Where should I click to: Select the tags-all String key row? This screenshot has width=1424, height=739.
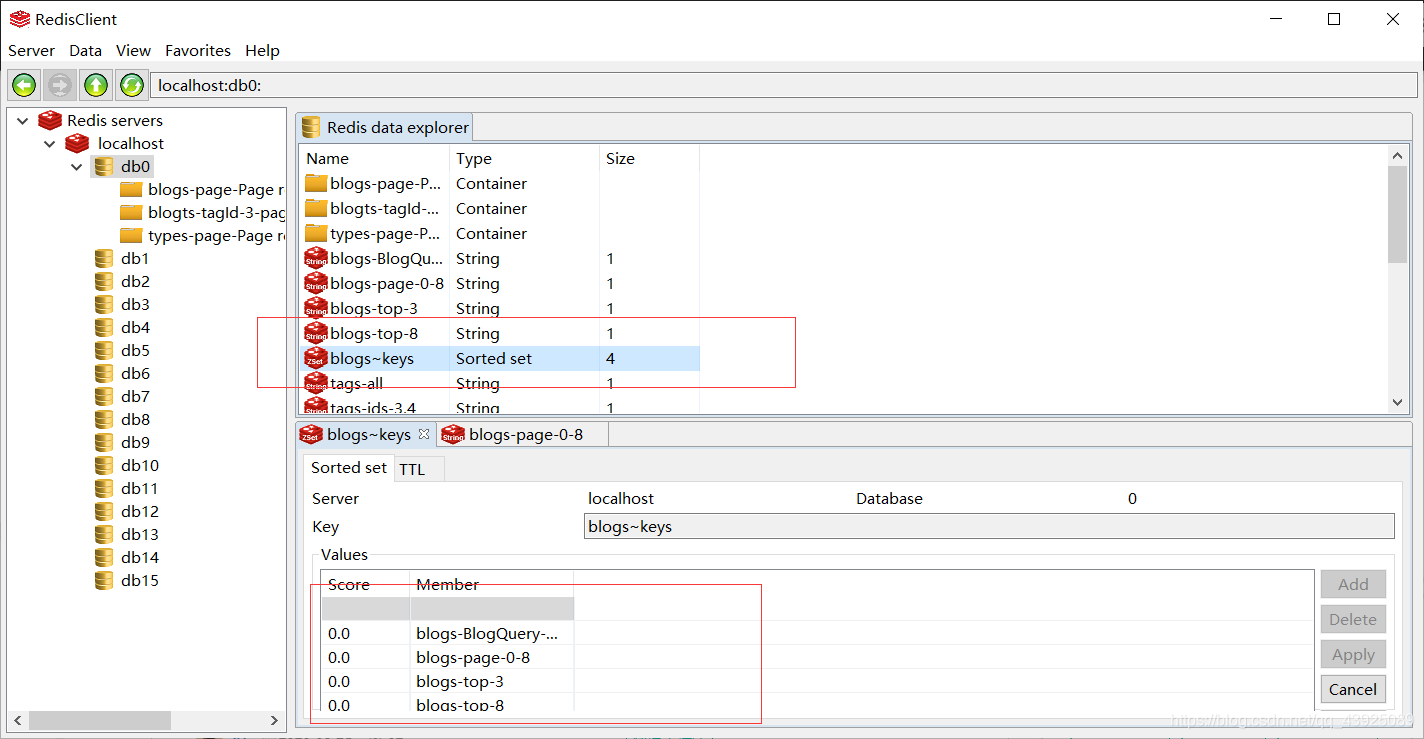(x=500, y=384)
